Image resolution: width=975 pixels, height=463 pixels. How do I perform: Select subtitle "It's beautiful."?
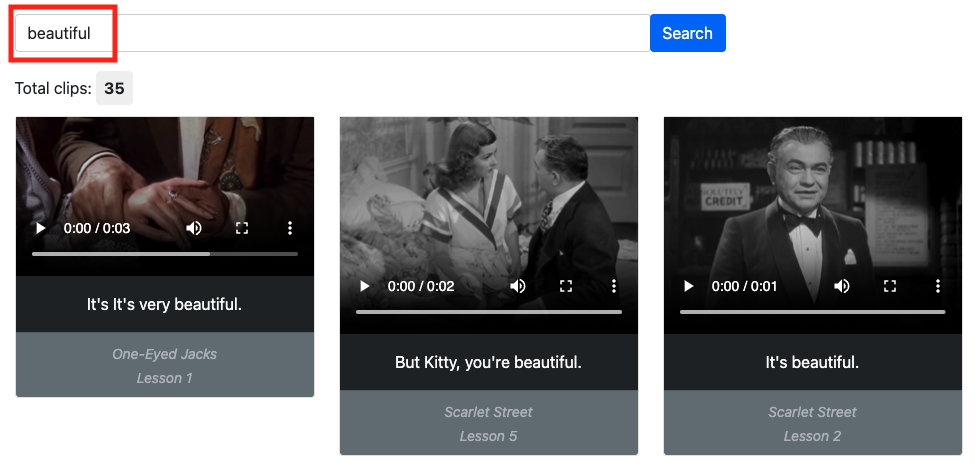point(812,362)
